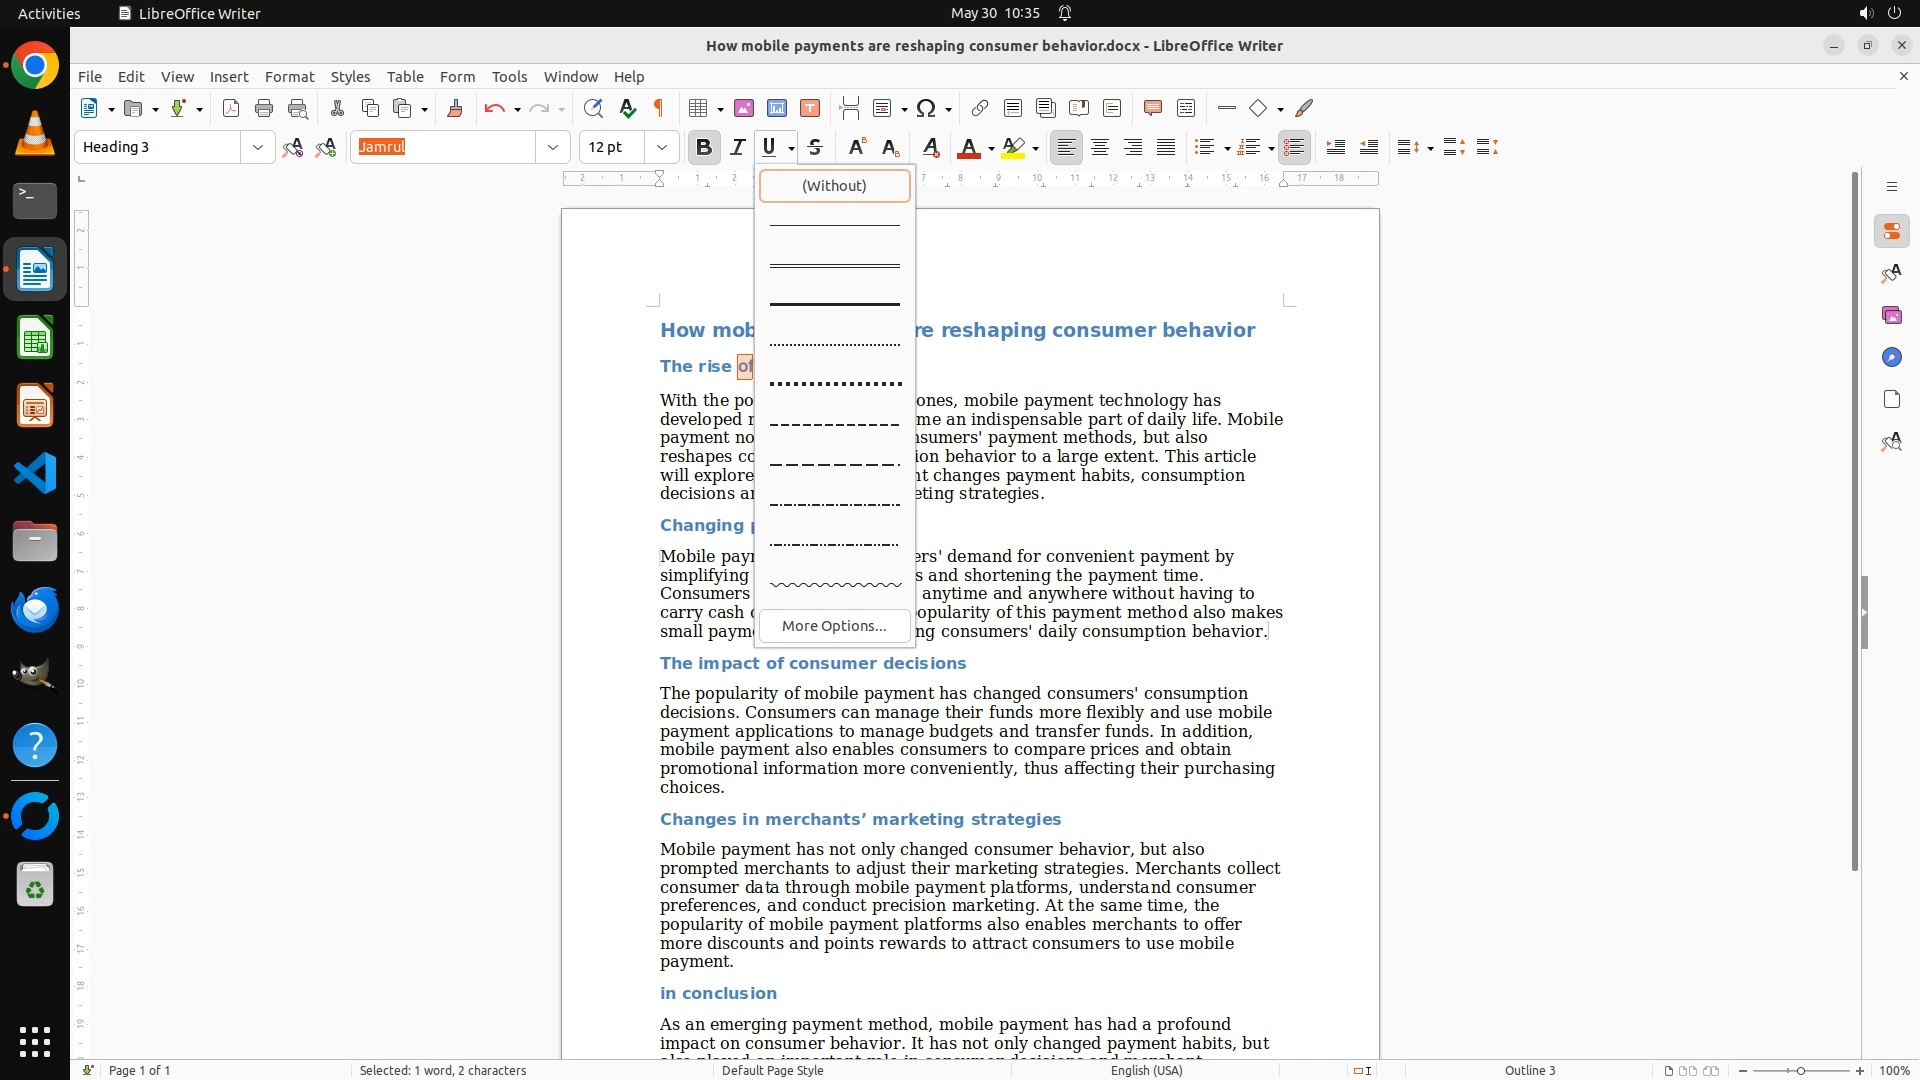This screenshot has height=1080, width=1920.
Task: Toggle Bold formatting button
Action: [704, 147]
